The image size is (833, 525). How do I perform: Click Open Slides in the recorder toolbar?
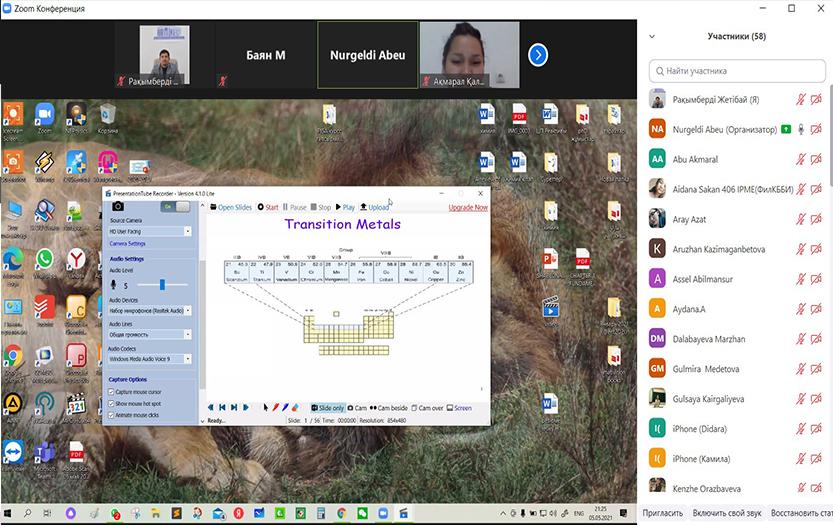click(x=231, y=207)
